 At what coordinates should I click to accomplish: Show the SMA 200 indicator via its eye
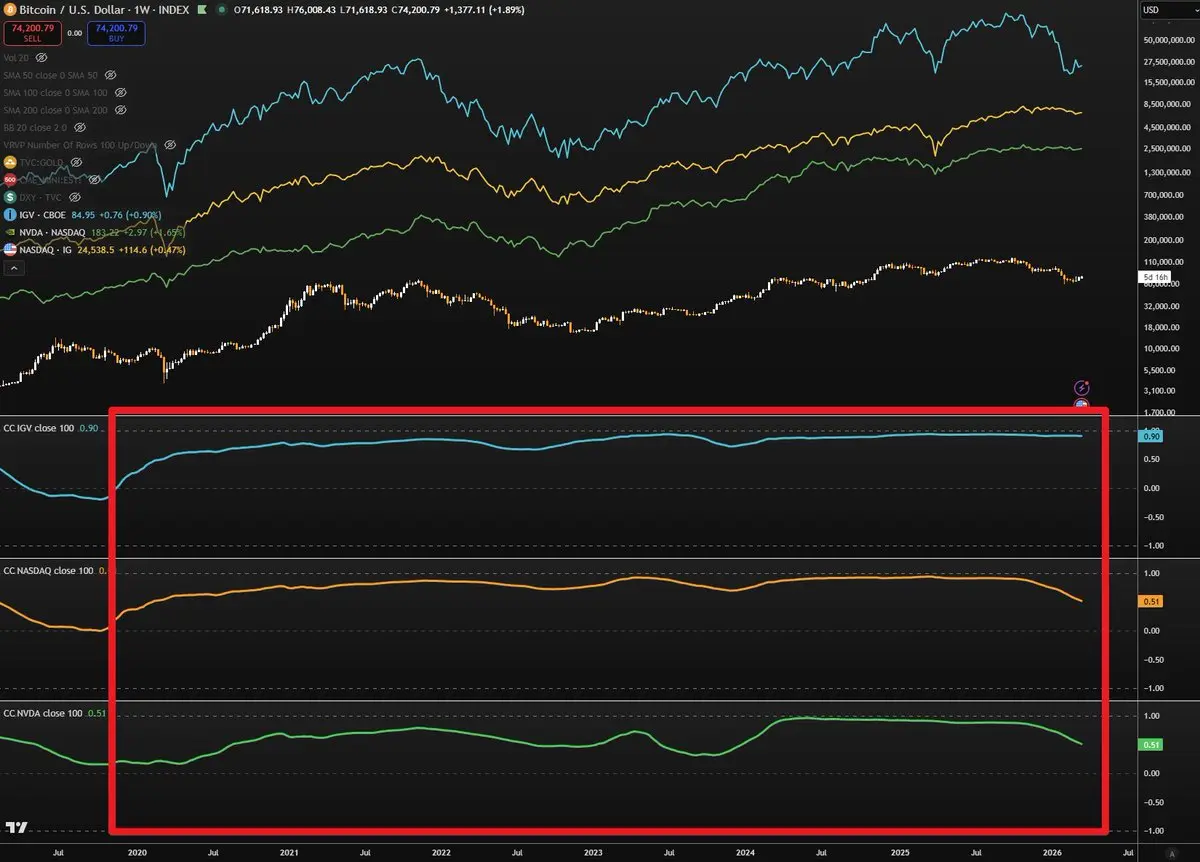click(x=121, y=110)
